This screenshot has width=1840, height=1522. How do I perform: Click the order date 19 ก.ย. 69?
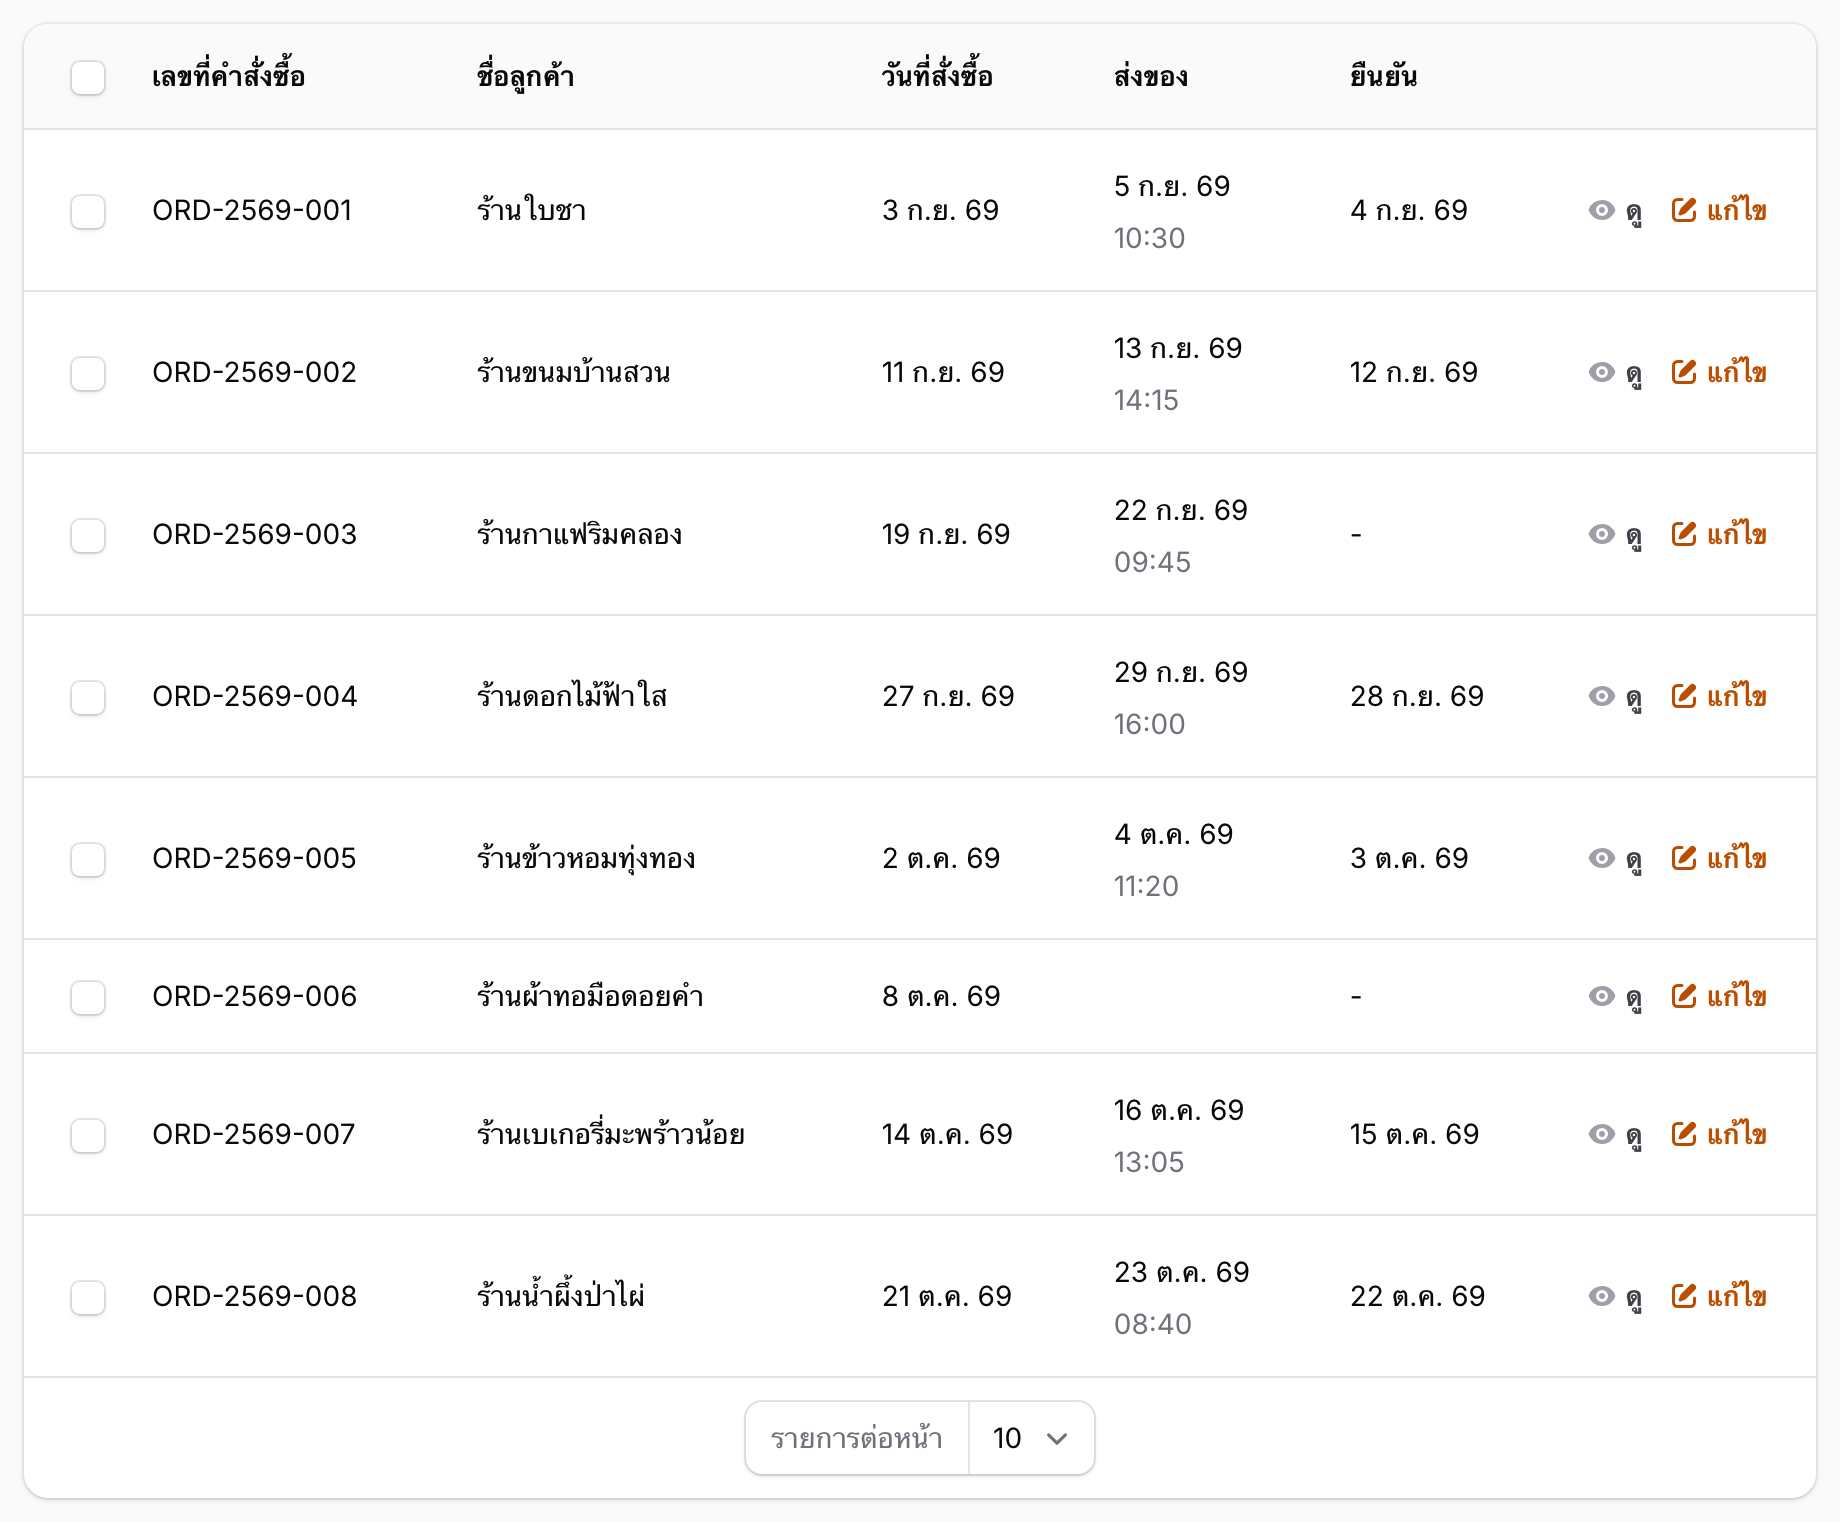946,534
